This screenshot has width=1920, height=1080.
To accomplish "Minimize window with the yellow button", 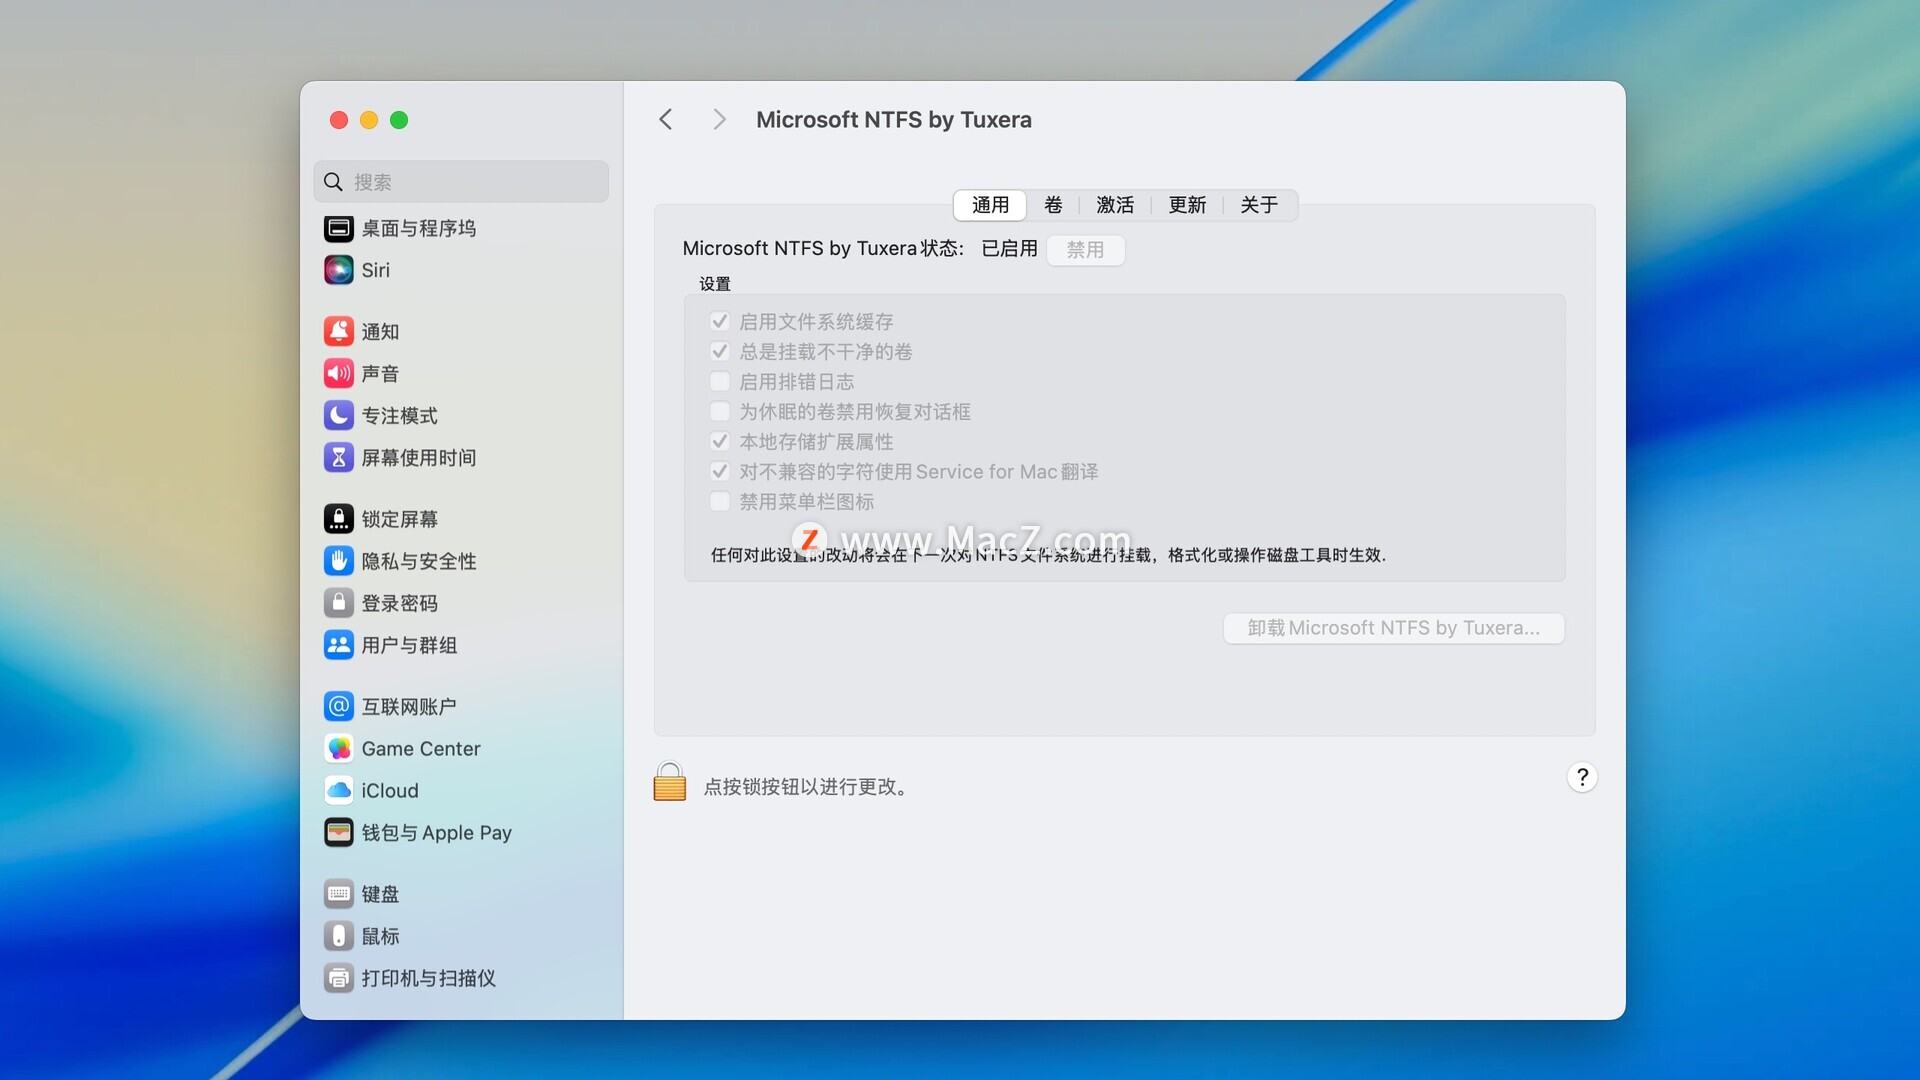I will coord(369,120).
